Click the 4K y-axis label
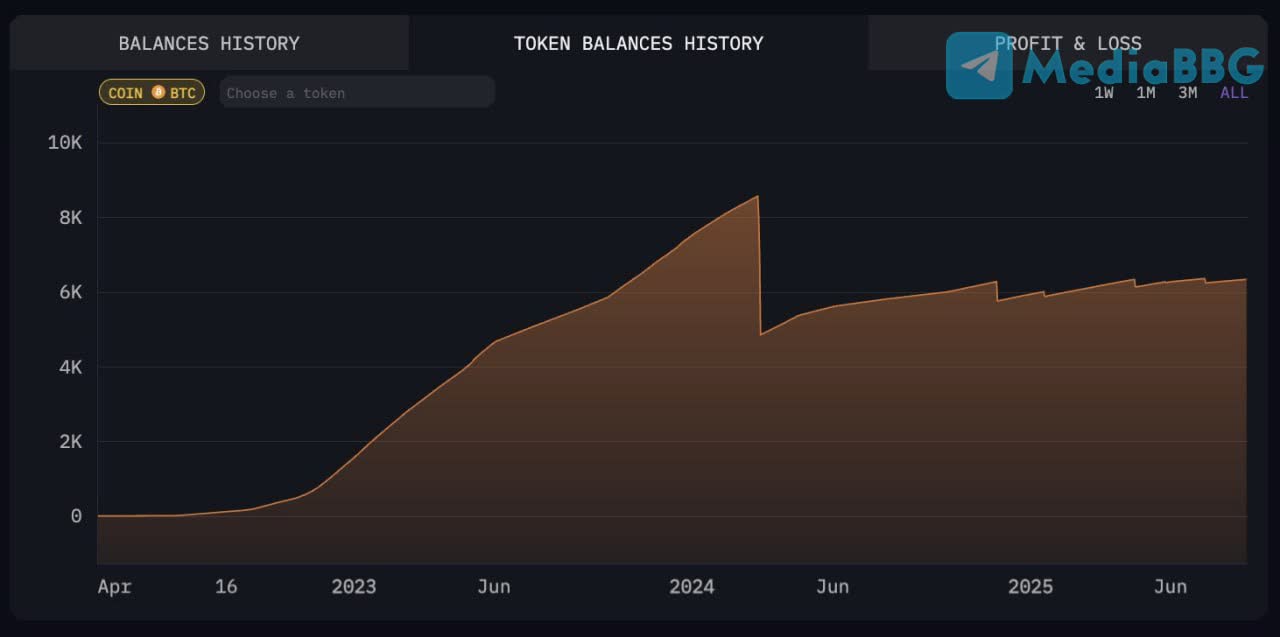 coord(70,367)
